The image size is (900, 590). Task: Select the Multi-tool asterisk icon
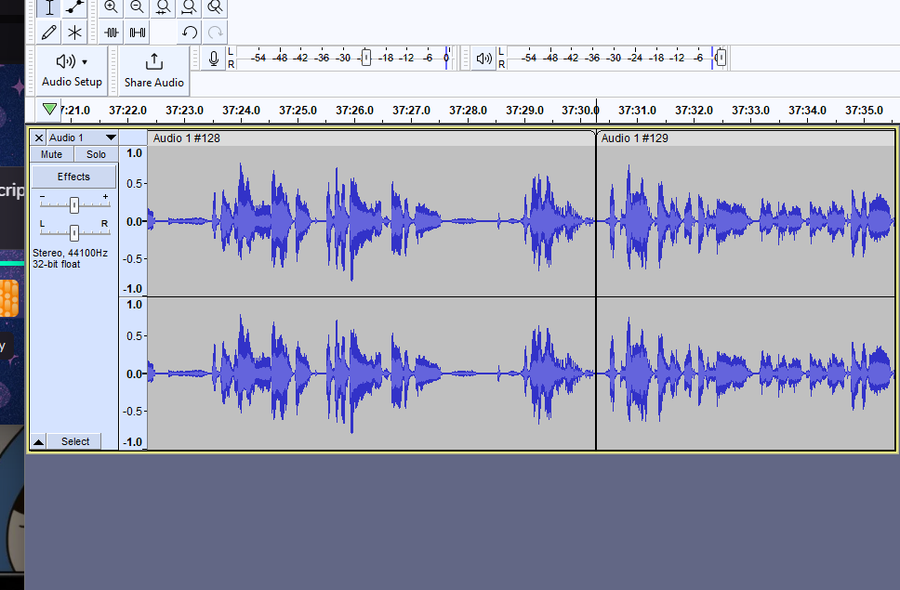coord(75,33)
